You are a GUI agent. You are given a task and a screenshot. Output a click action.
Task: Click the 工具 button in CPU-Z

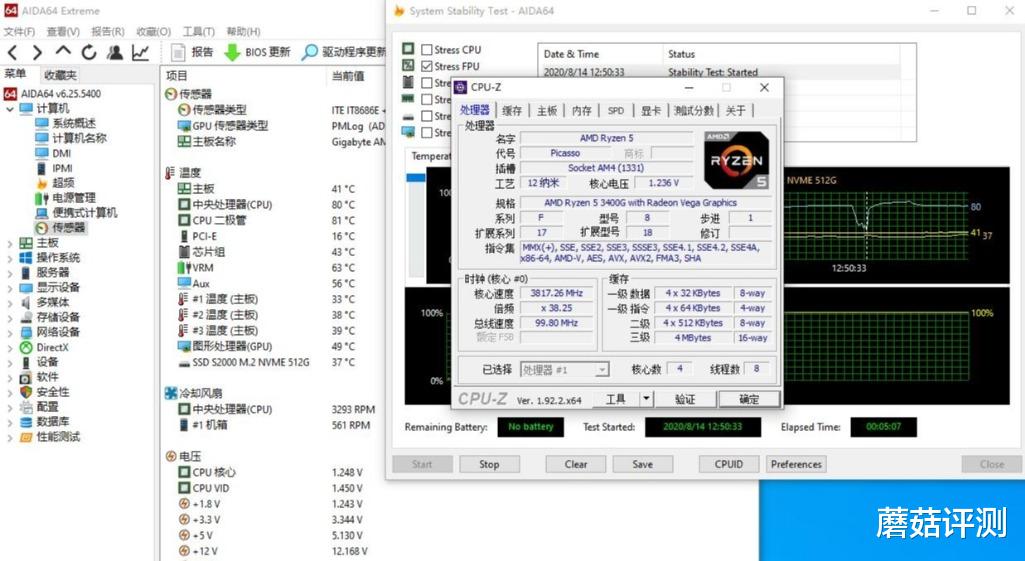(x=616, y=399)
